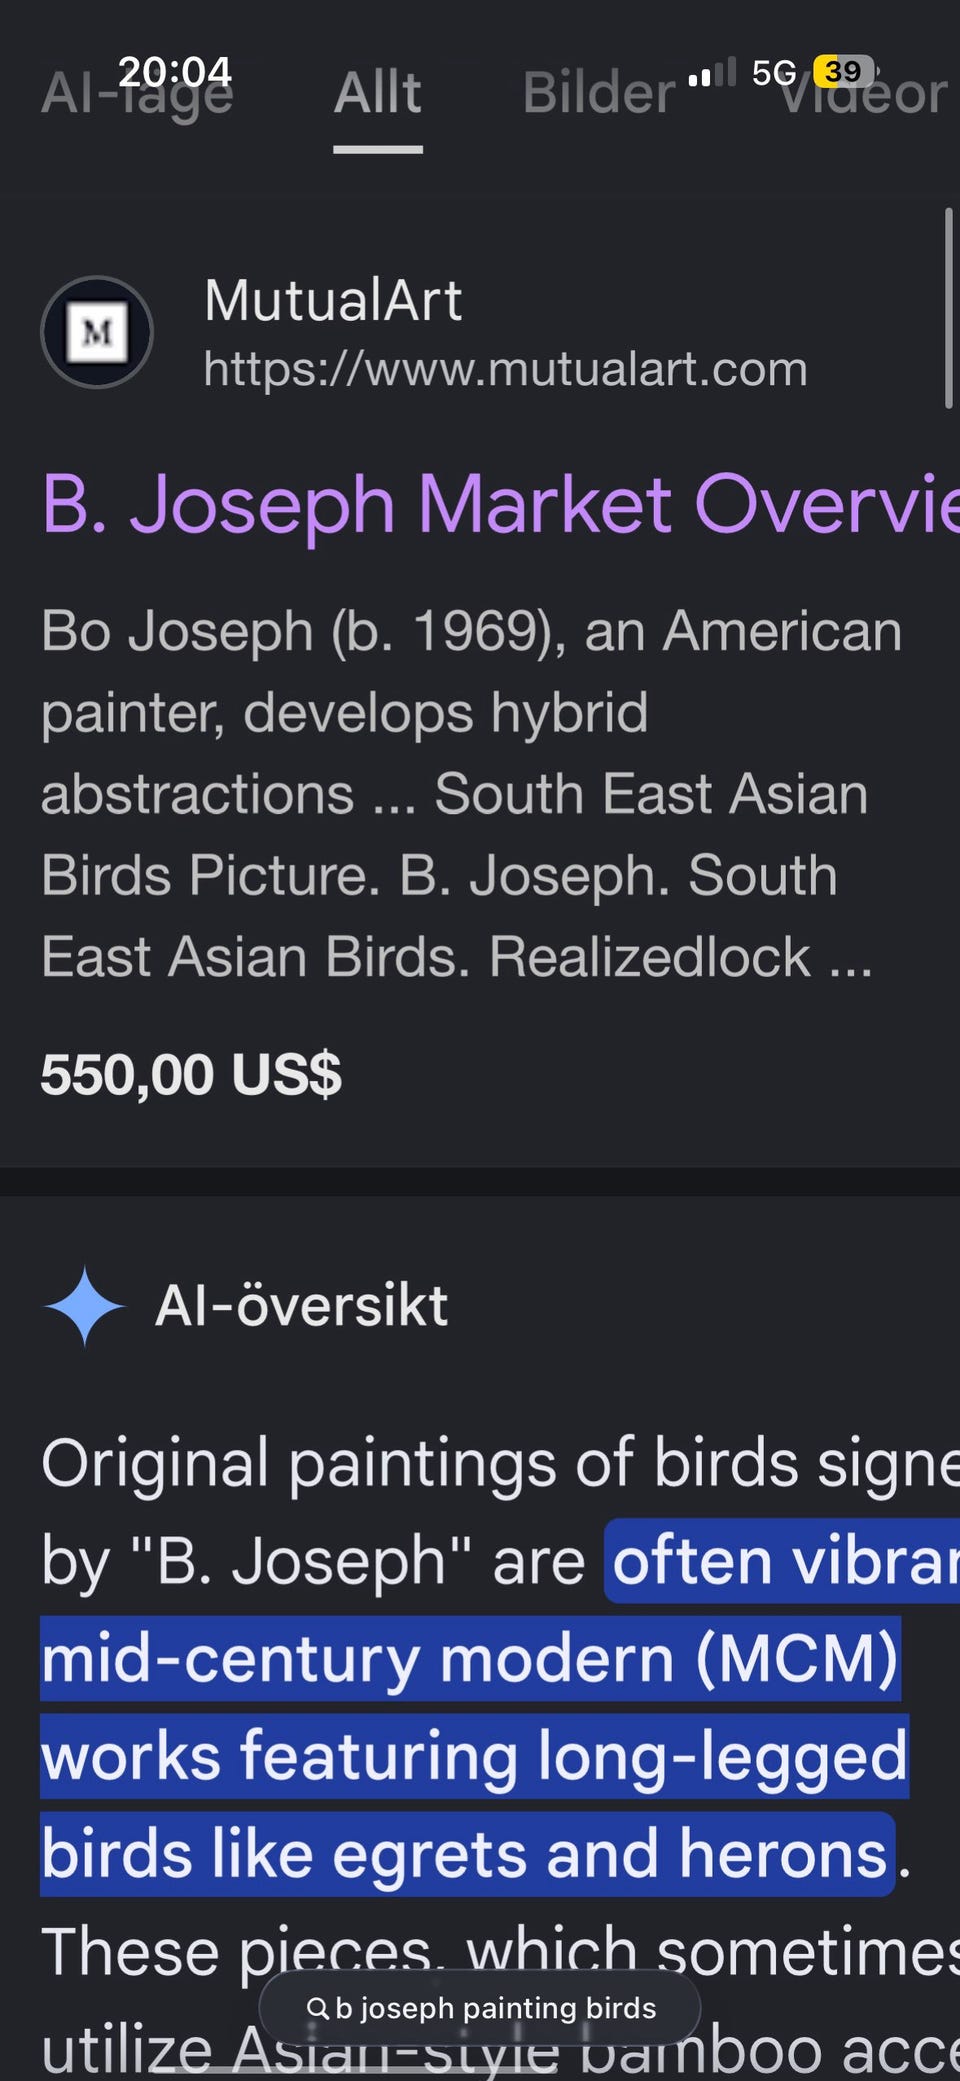Open B. Joseph Market Overview link
Viewport: 960px width, 2081px height.
[500, 504]
